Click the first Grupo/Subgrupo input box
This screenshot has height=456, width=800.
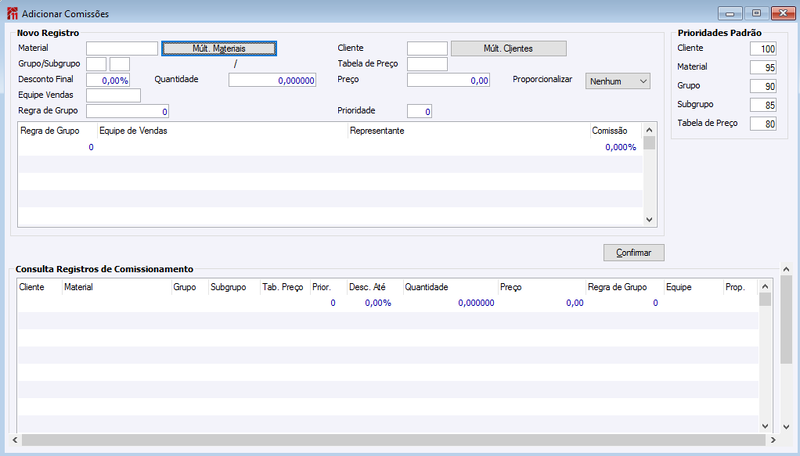pos(96,64)
